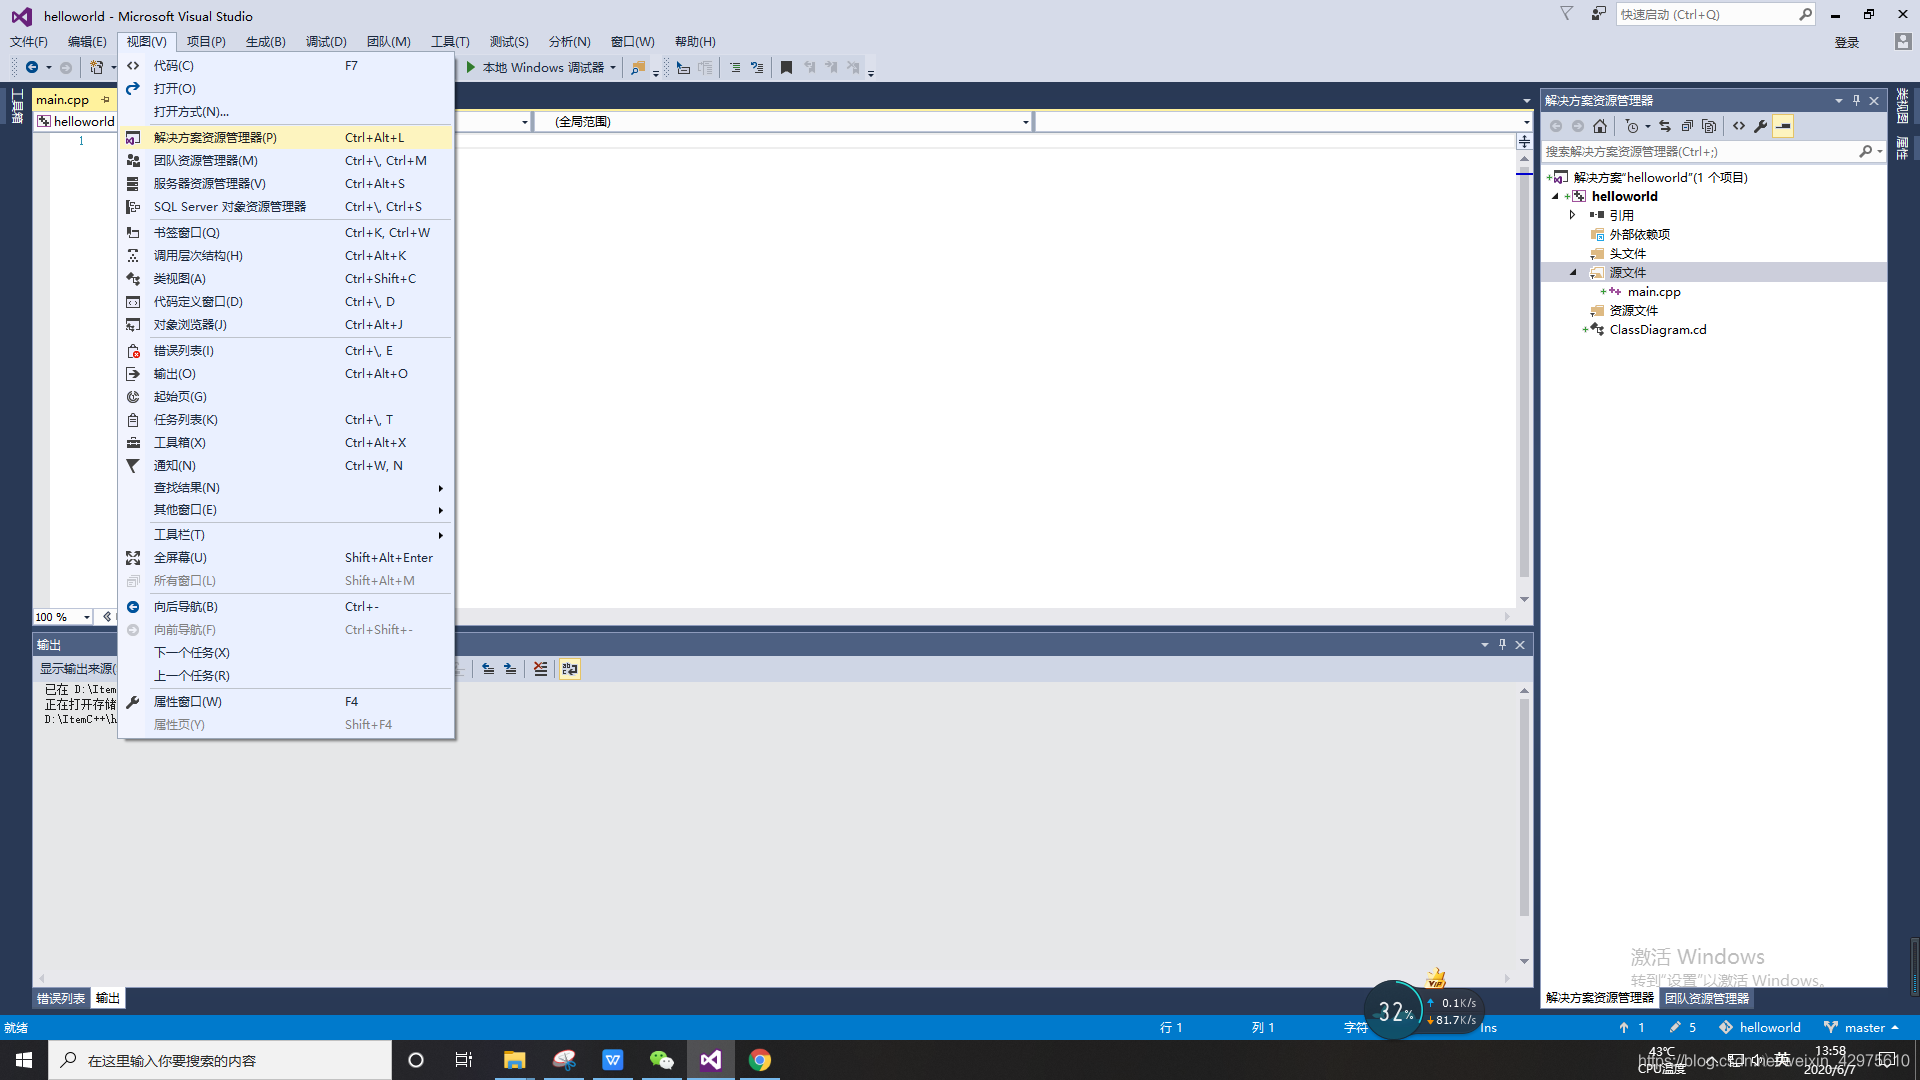Click the Toggle Bookmark icon in toolbar
The image size is (1920, 1080).
[x=787, y=67]
